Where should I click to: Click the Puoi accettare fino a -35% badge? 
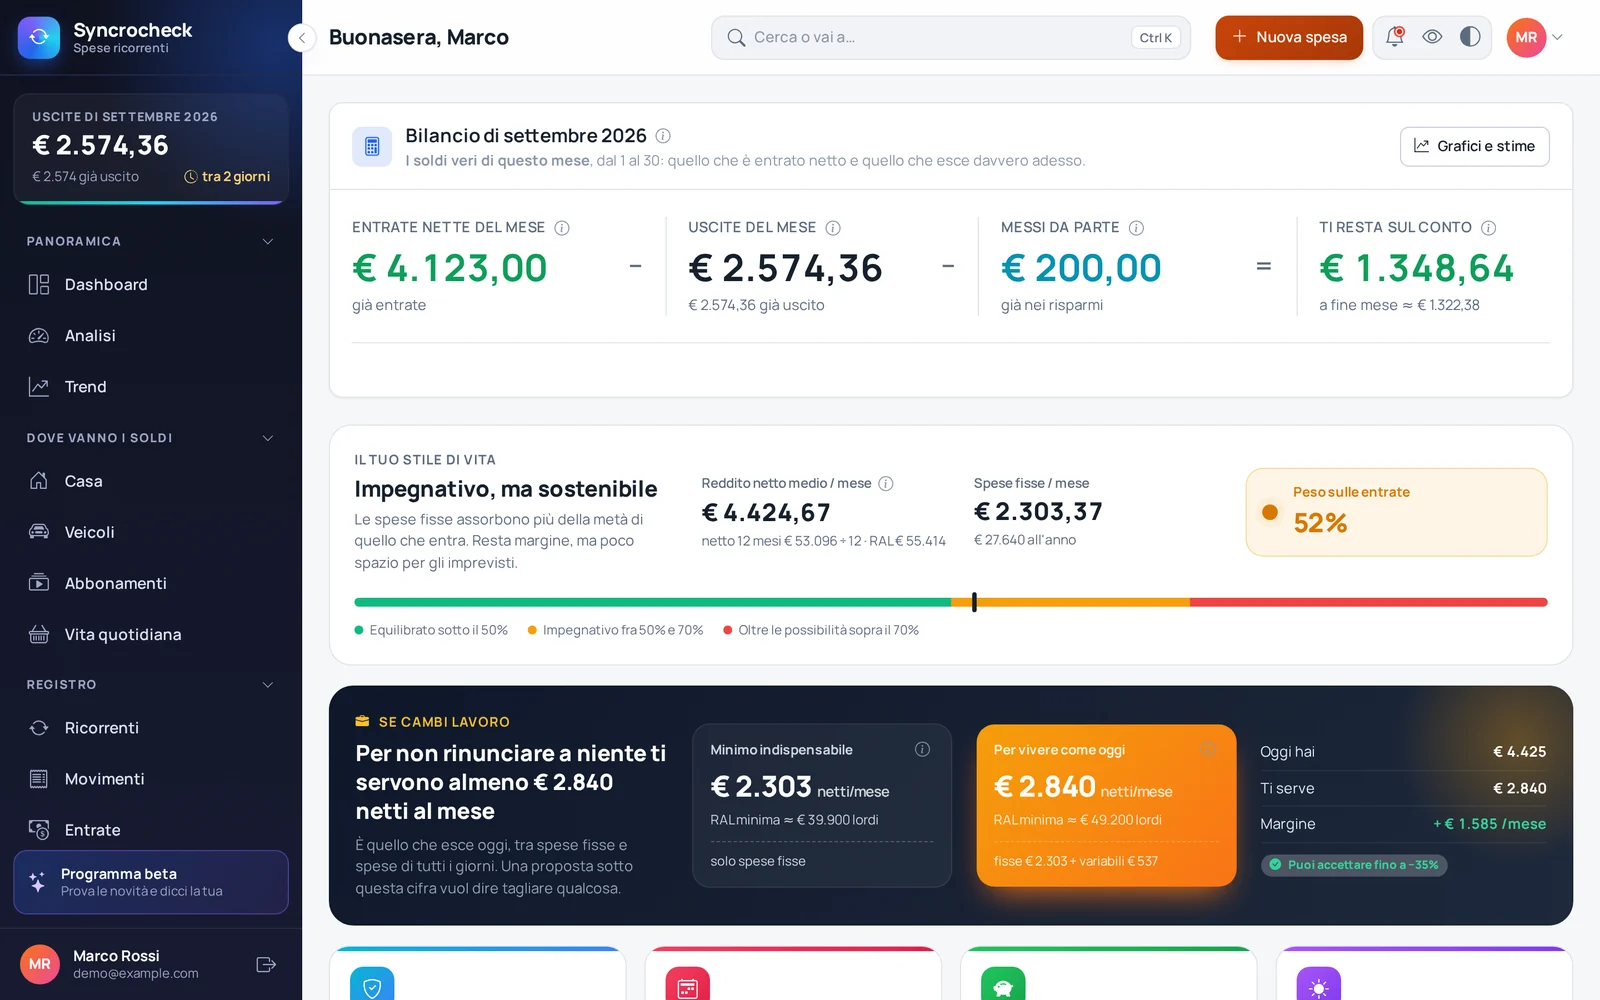click(1354, 865)
